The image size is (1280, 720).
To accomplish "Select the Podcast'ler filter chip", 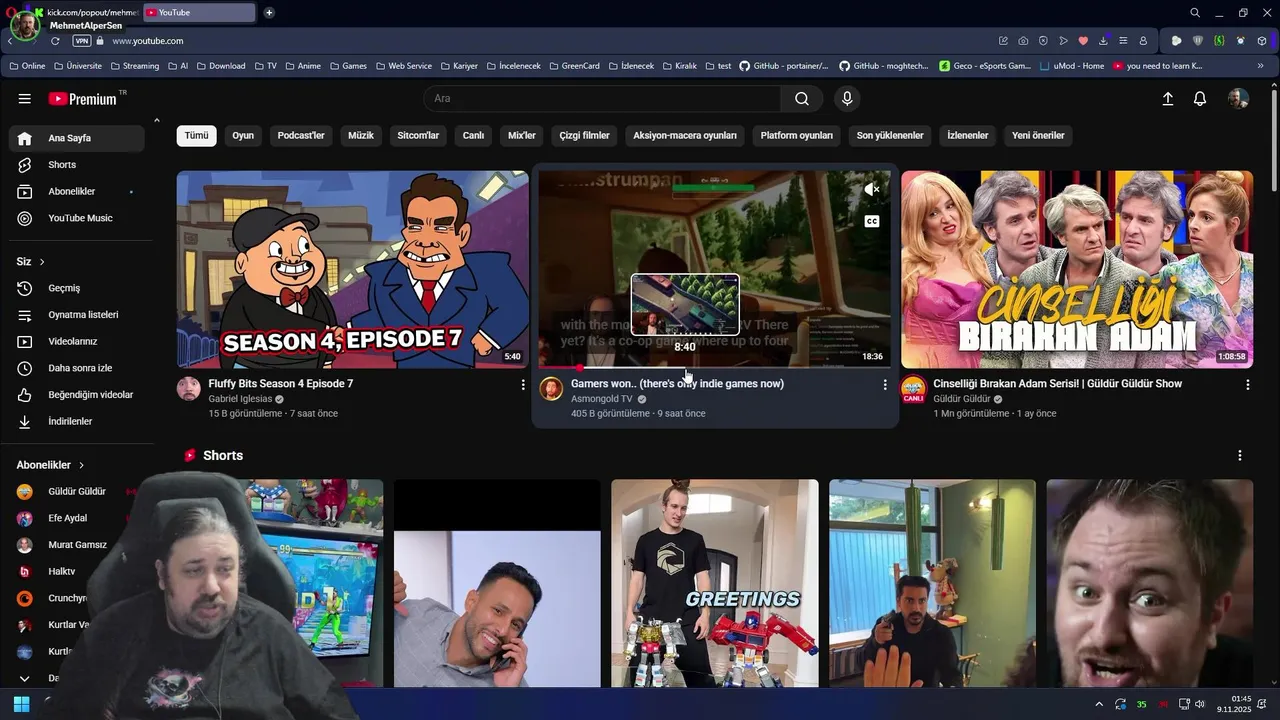I will pyautogui.click(x=301, y=135).
